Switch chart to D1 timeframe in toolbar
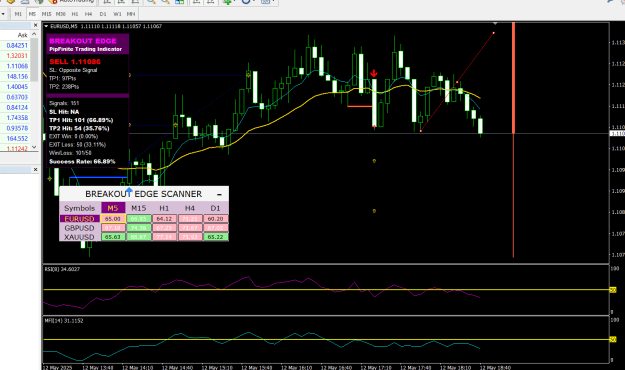This screenshot has height=370, width=625. (103, 14)
